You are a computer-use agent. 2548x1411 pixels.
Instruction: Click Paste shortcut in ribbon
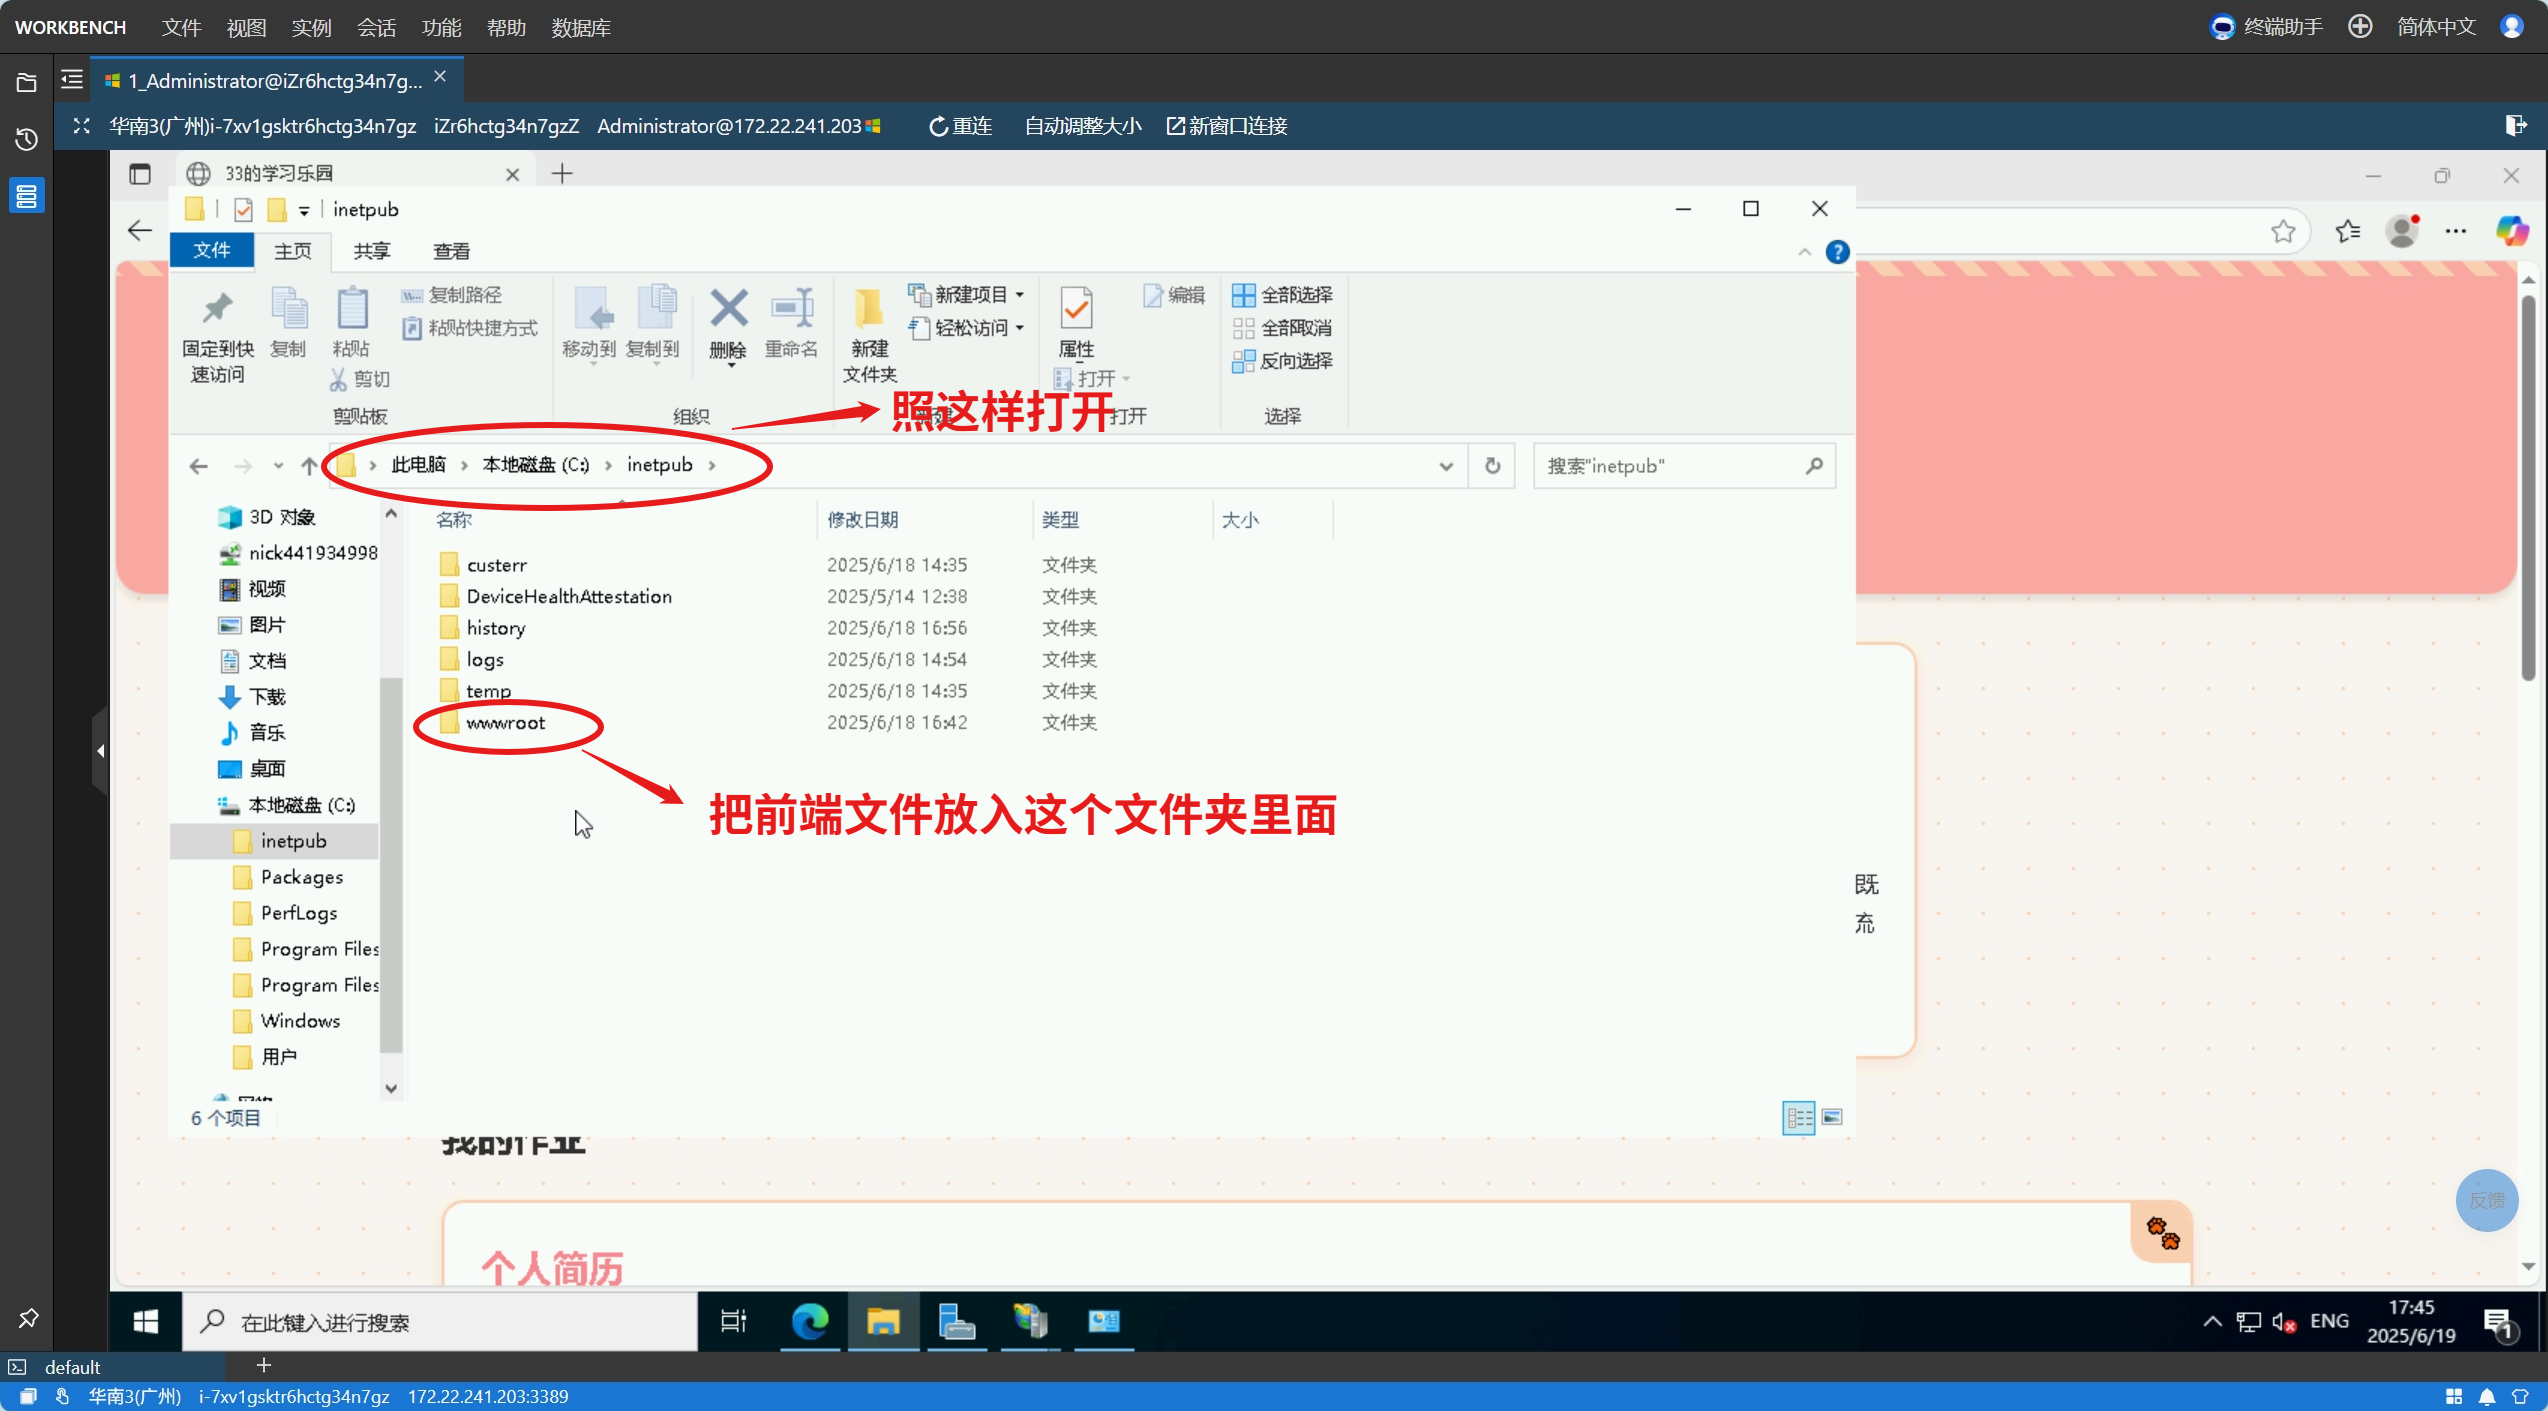click(469, 328)
